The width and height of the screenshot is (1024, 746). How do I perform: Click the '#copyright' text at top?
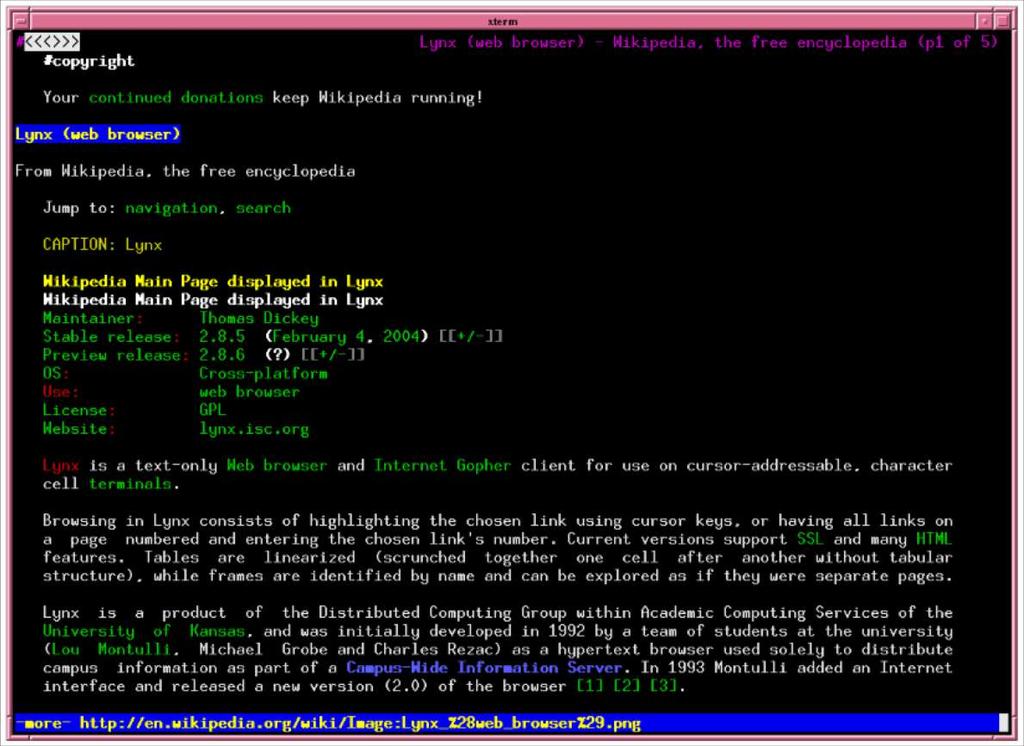(x=88, y=61)
